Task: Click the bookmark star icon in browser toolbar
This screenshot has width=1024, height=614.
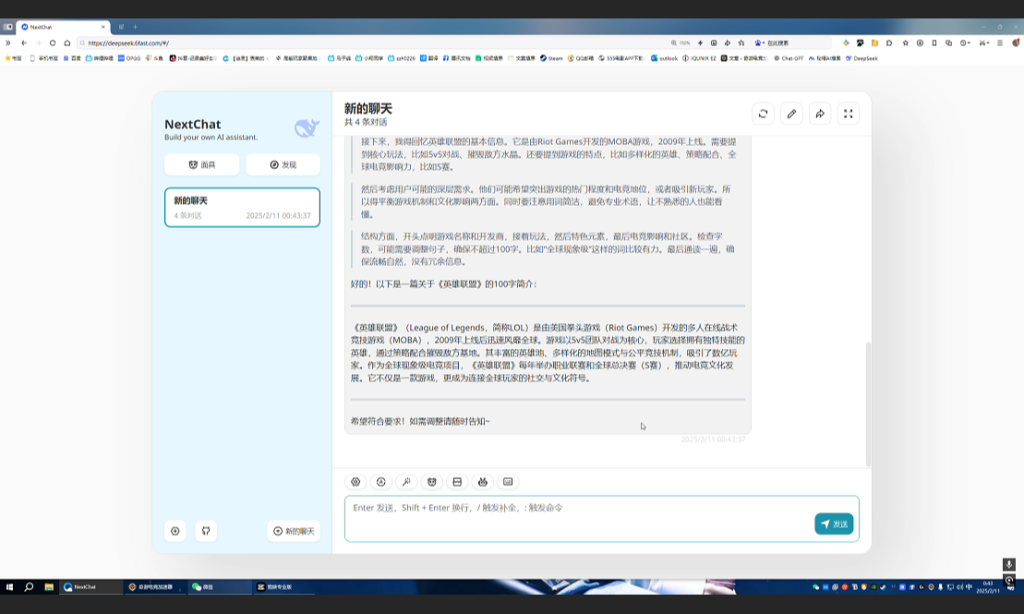Action: pyautogui.click(x=906, y=43)
